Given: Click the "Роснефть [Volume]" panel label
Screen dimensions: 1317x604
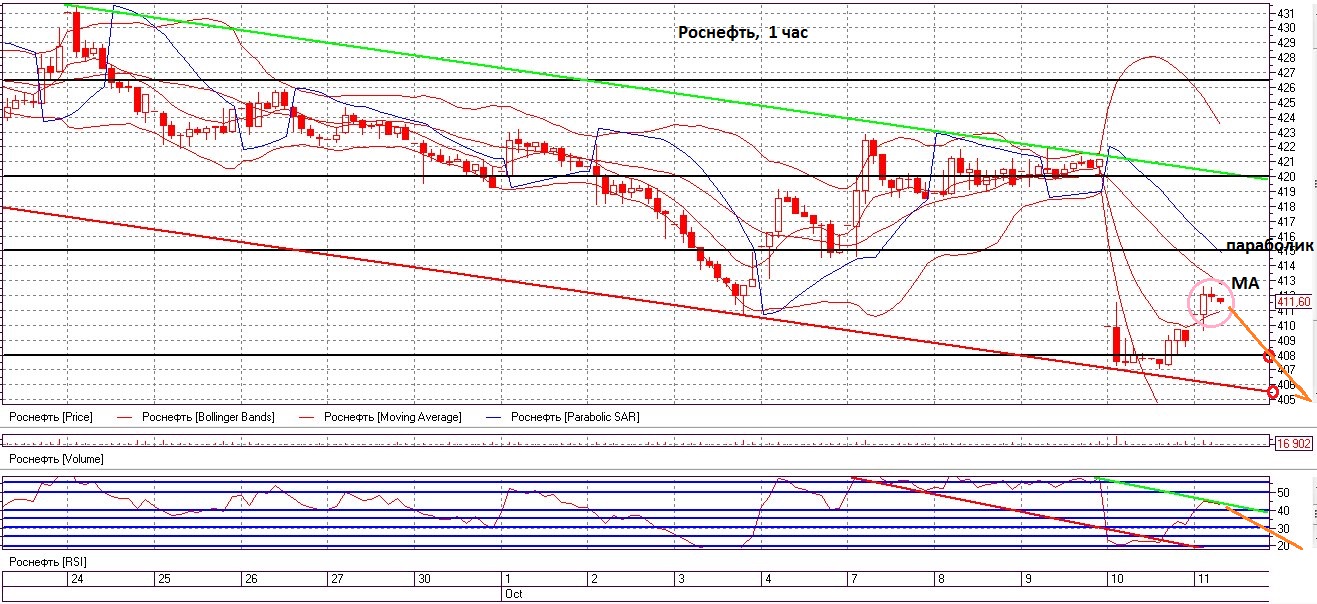Looking at the screenshot, I should coord(56,459).
